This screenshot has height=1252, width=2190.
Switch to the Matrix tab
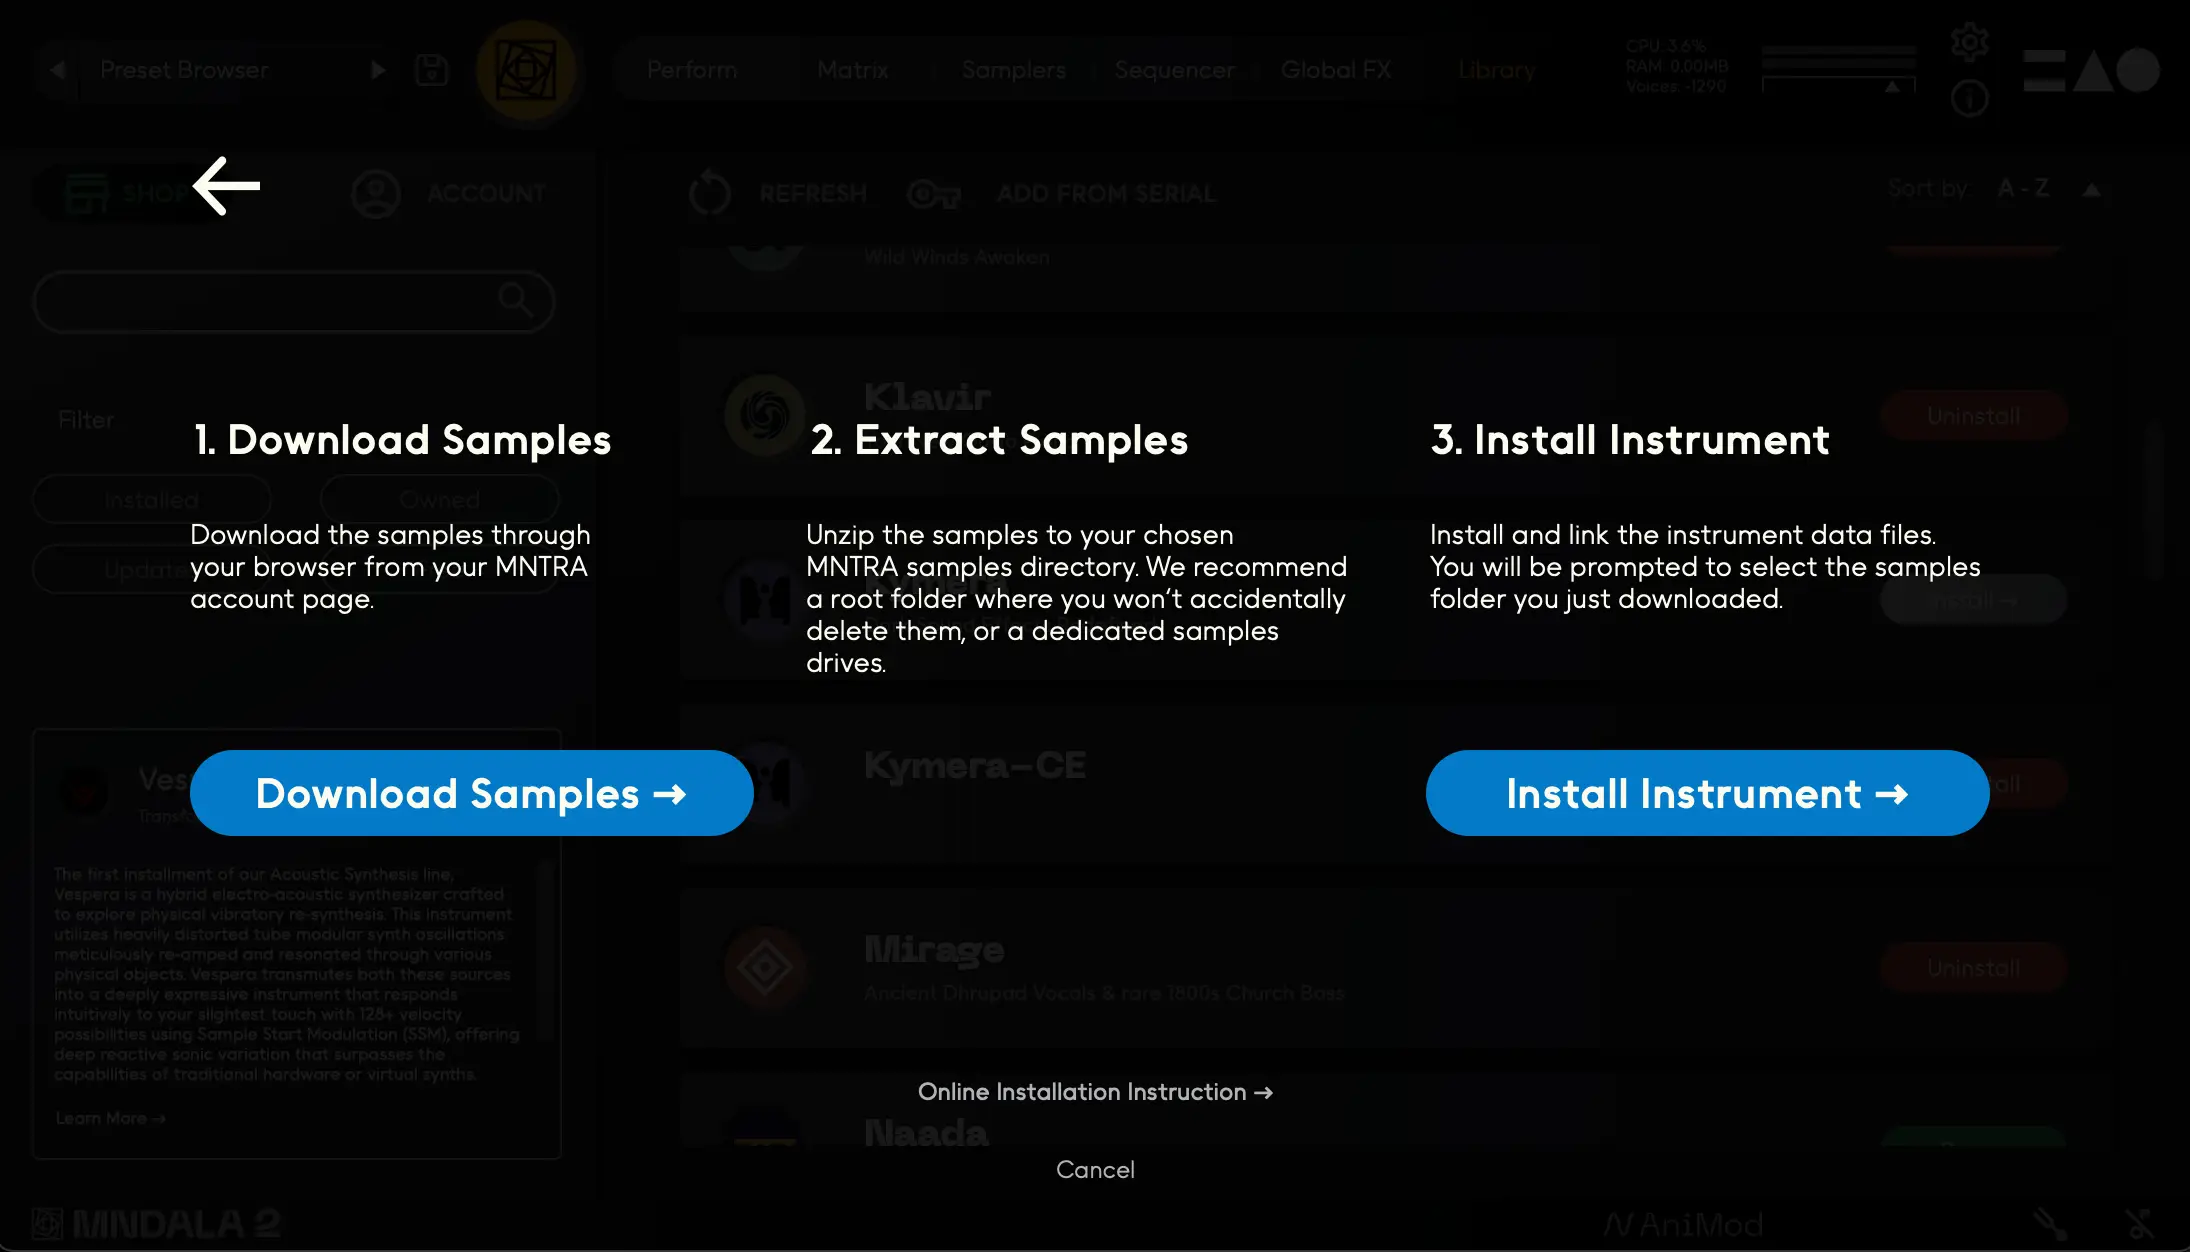click(x=852, y=70)
